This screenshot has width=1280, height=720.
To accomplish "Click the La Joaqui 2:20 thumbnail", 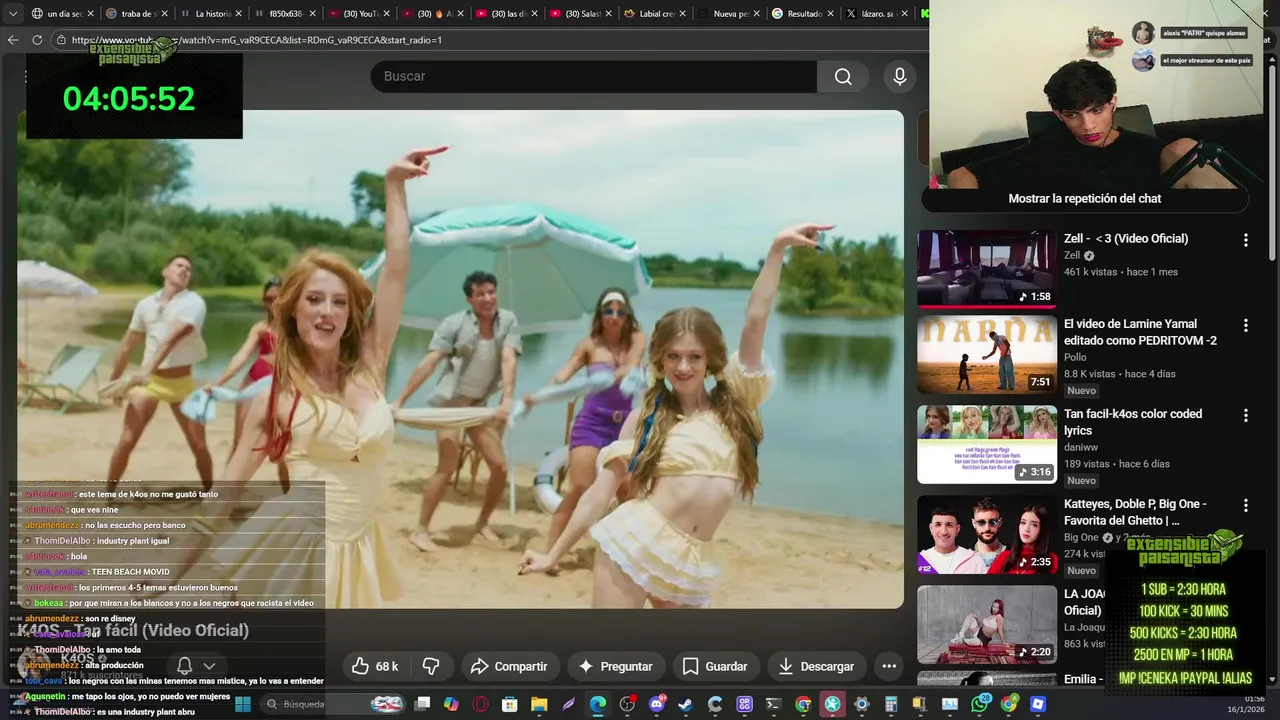I will tap(987, 624).
